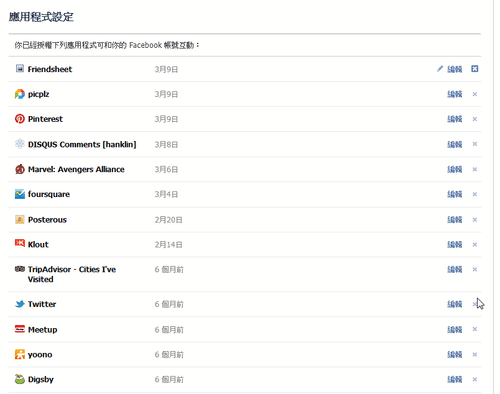Click the Marvel: Avengers Alliance icon
This screenshot has height=394, width=500.
click(x=20, y=169)
